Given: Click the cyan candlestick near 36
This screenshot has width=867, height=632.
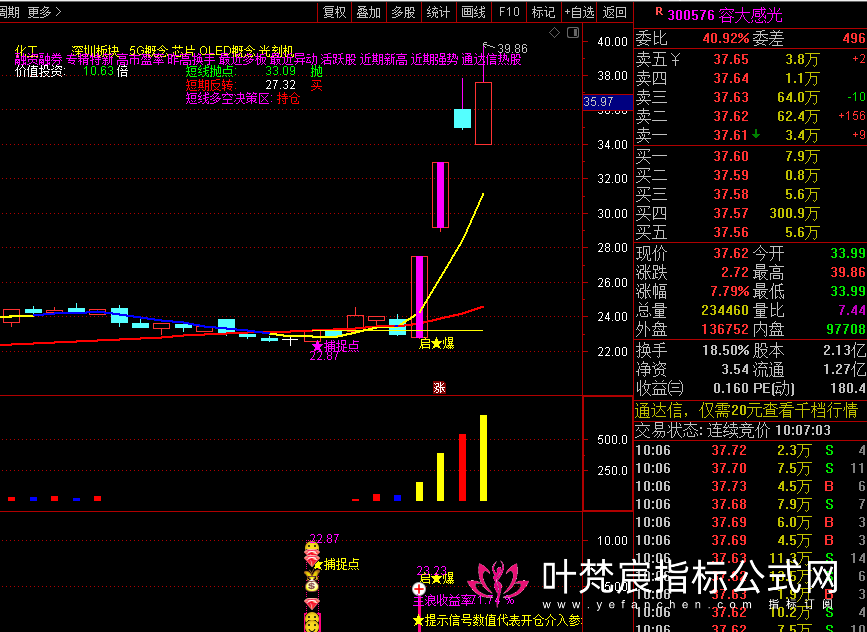Looking at the screenshot, I should [x=462, y=118].
